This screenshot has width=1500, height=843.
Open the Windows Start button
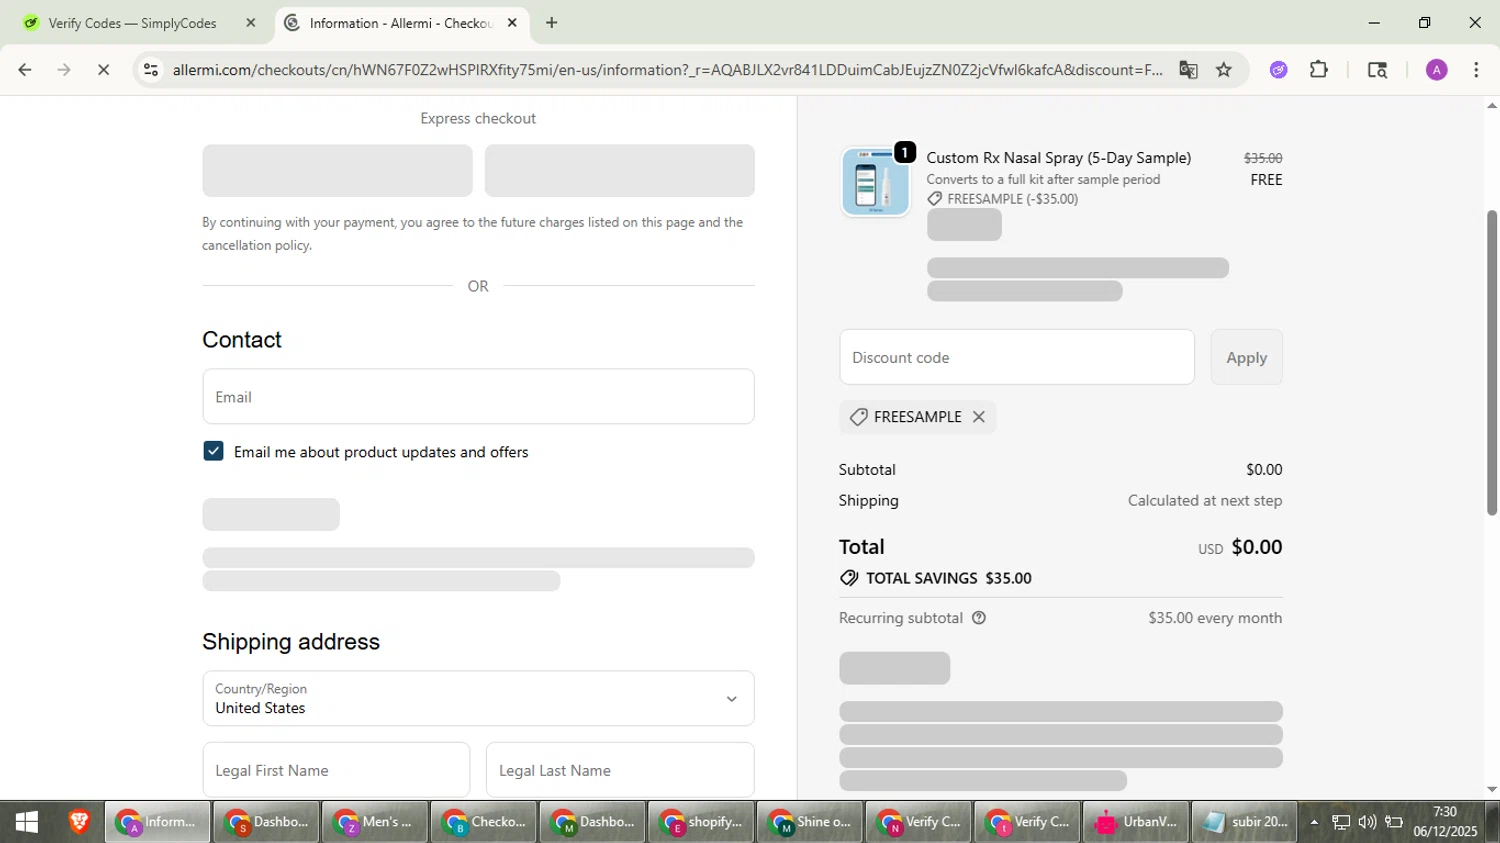pos(27,822)
